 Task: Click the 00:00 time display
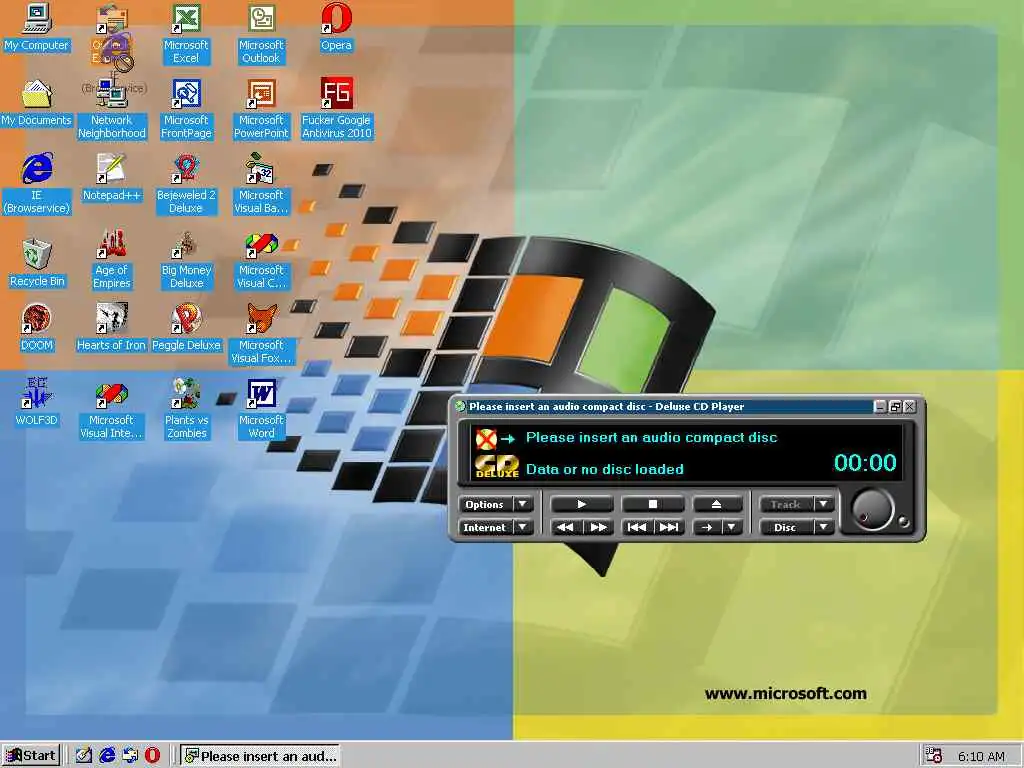pyautogui.click(x=865, y=463)
